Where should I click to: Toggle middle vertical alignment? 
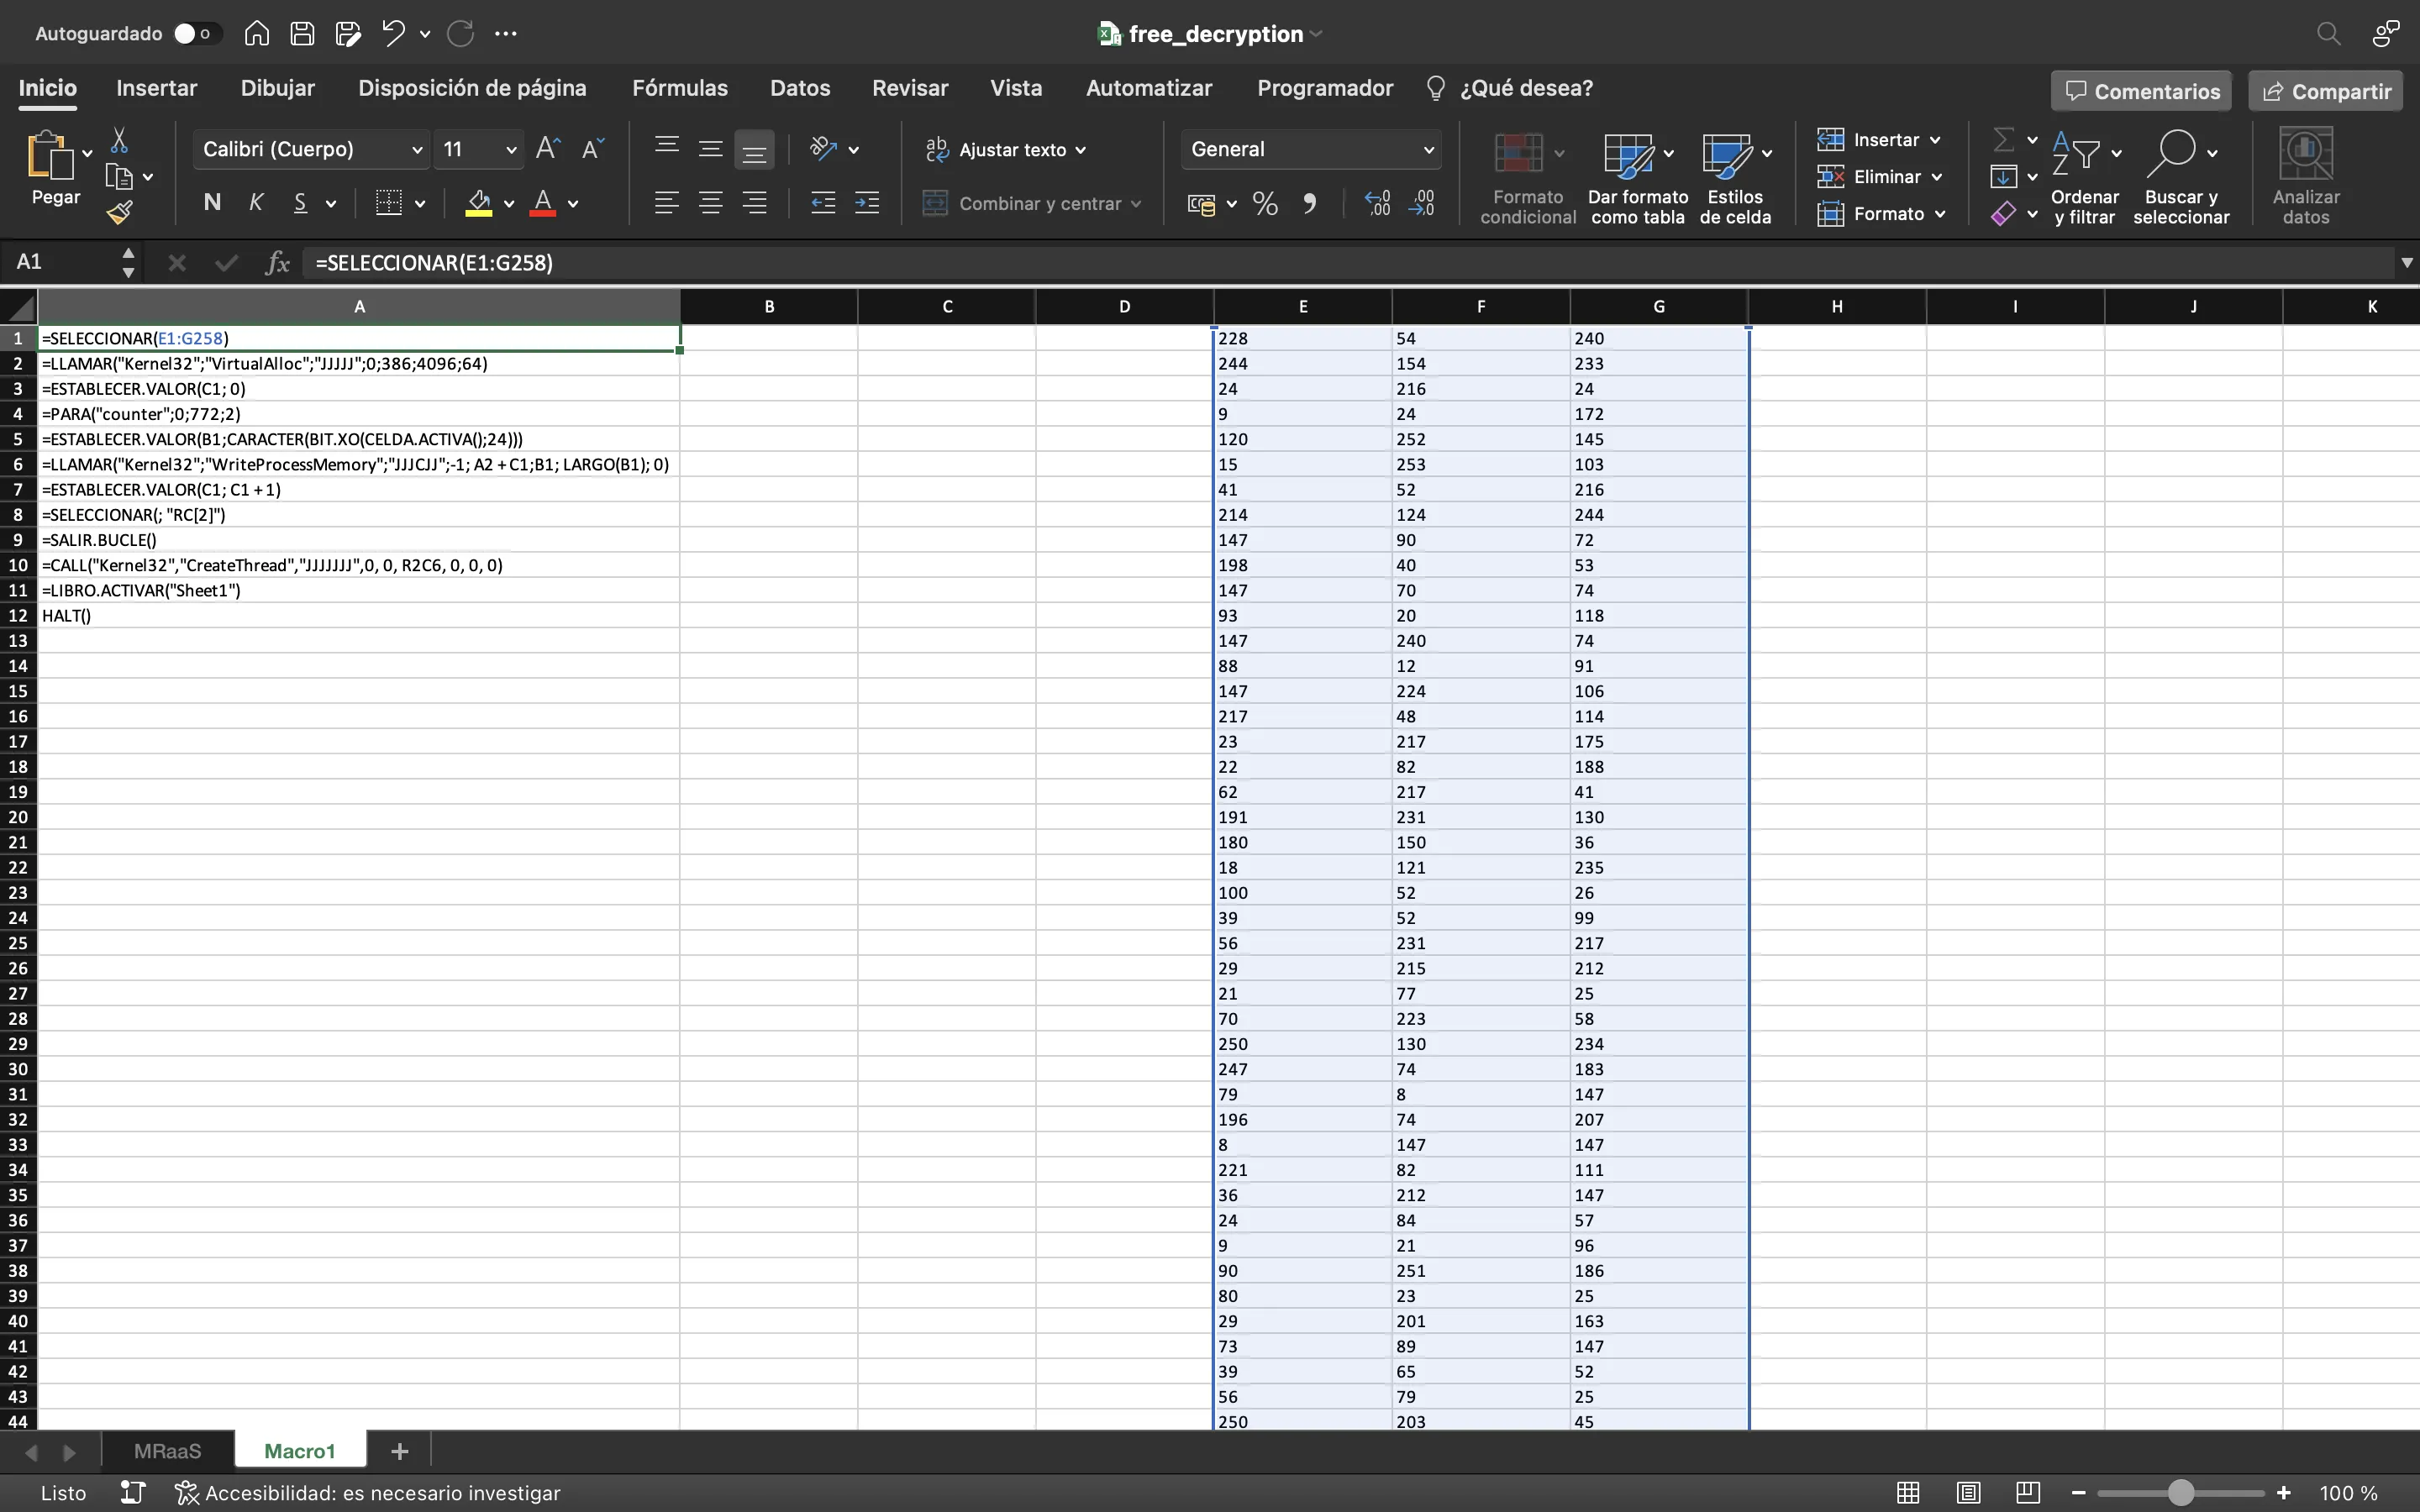point(711,149)
